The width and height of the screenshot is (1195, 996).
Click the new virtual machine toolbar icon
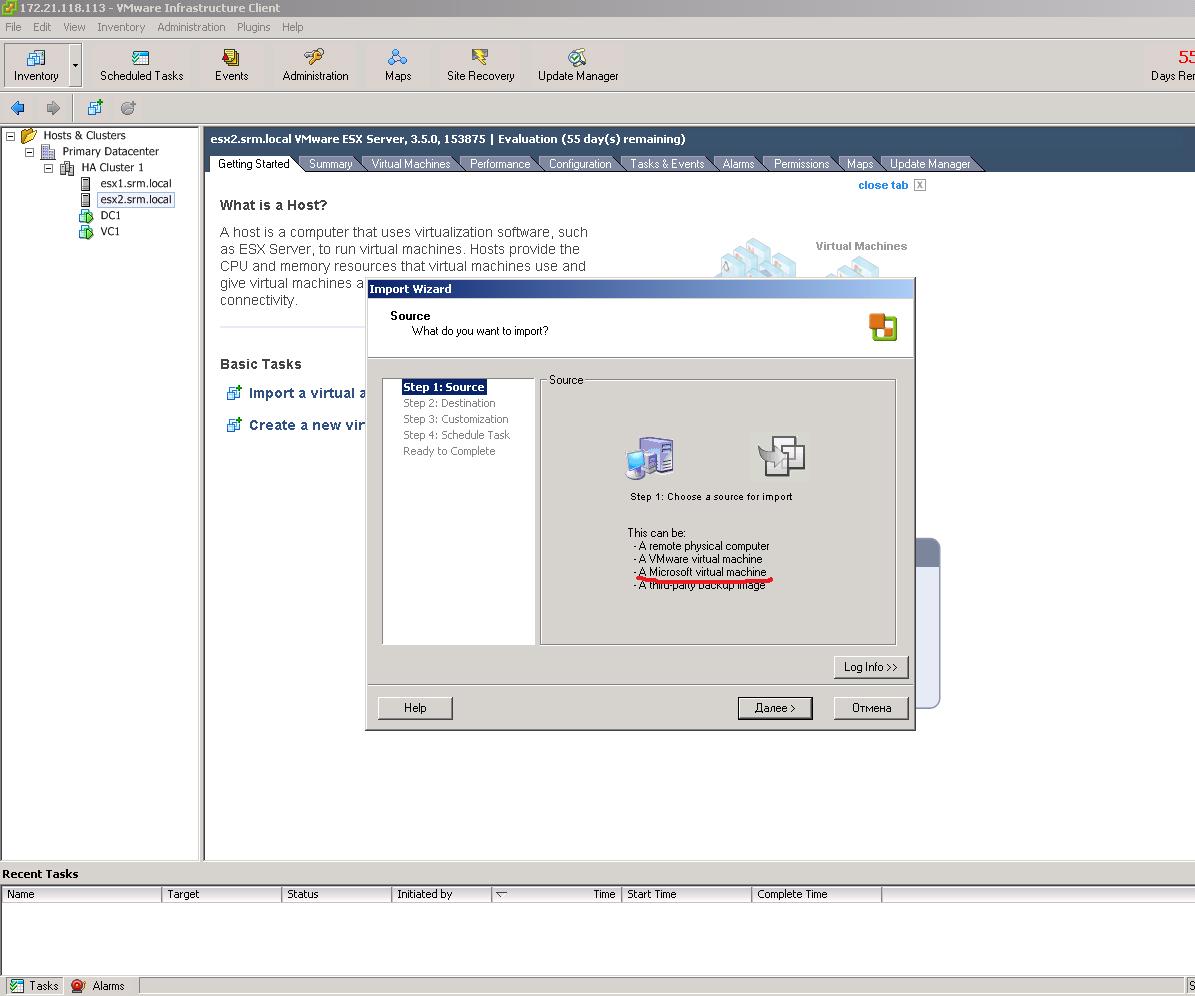(95, 107)
